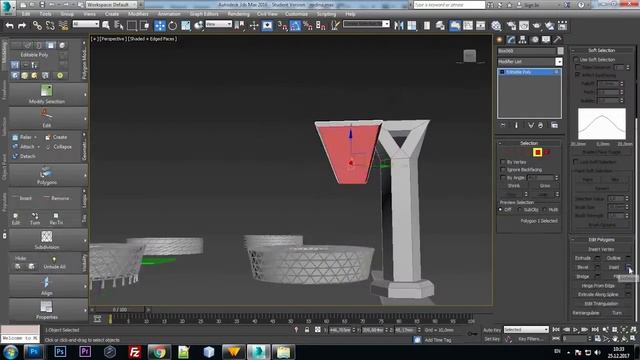640x360 pixels.
Task: Enable the Use Soft Selection checkbox
Action: click(x=576, y=60)
